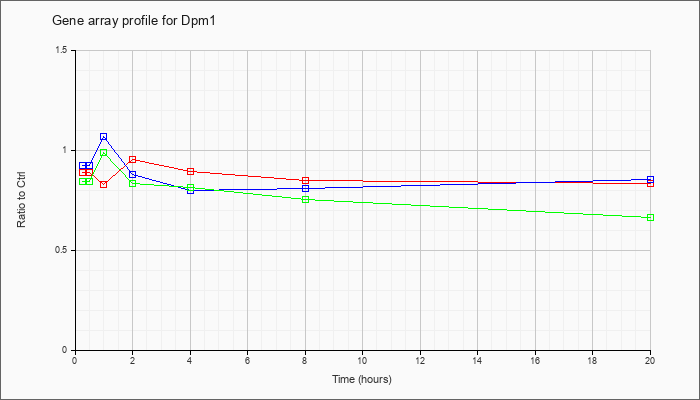700x400 pixels.
Task: Click the green marker at 8 hours
Action: (305, 199)
